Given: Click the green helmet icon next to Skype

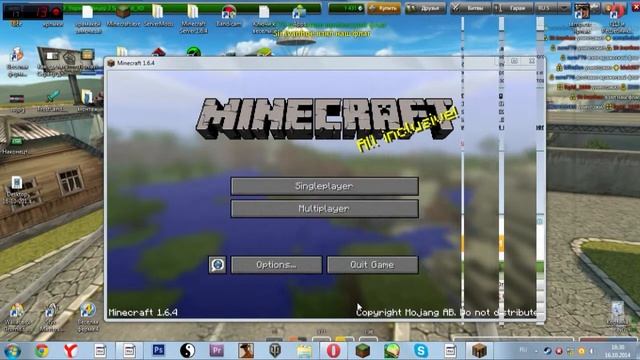Looking at the screenshot, I should [x=392, y=351].
